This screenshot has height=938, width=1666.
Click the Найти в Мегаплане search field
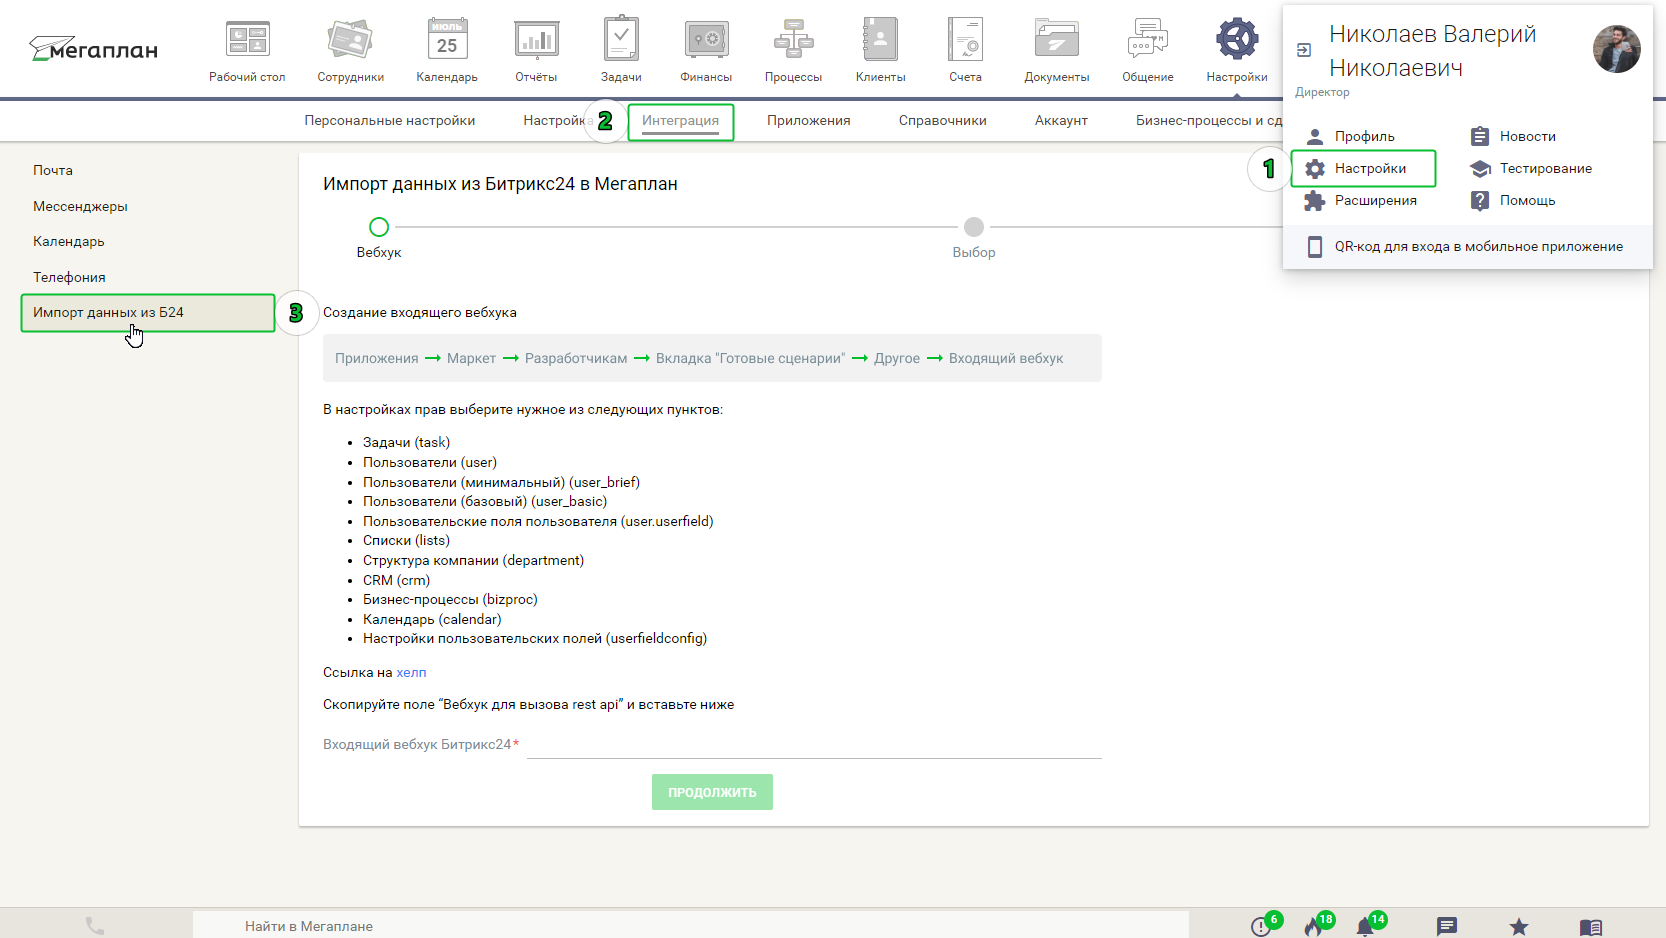[x=690, y=926]
